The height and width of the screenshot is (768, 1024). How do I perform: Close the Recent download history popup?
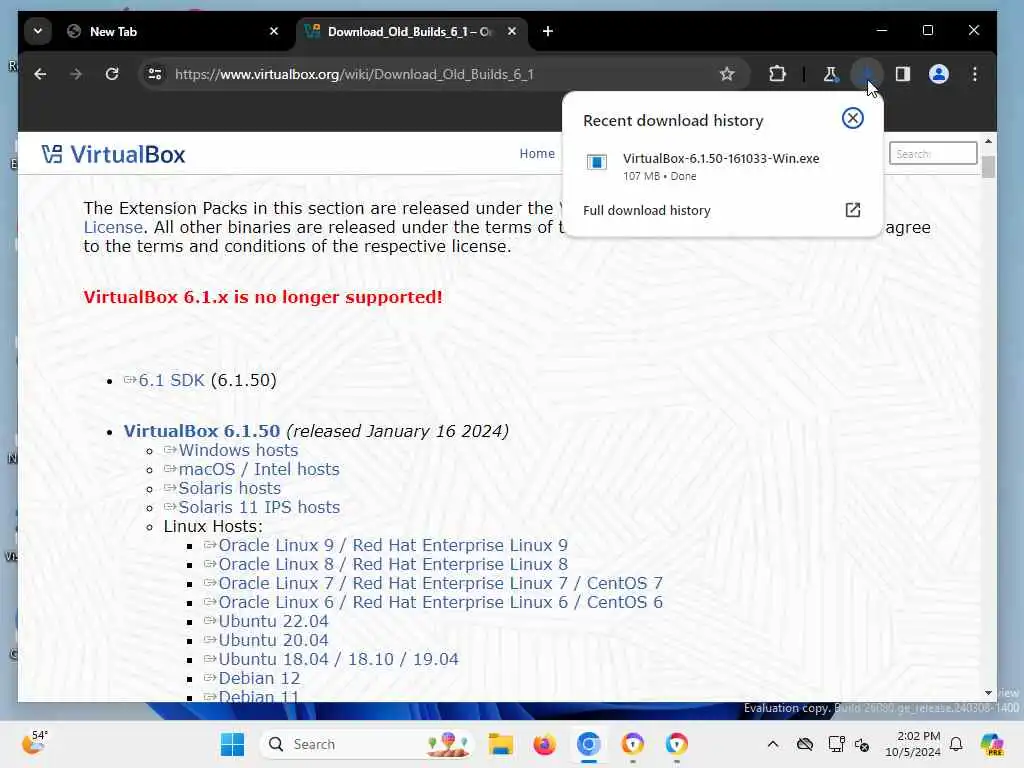(852, 118)
